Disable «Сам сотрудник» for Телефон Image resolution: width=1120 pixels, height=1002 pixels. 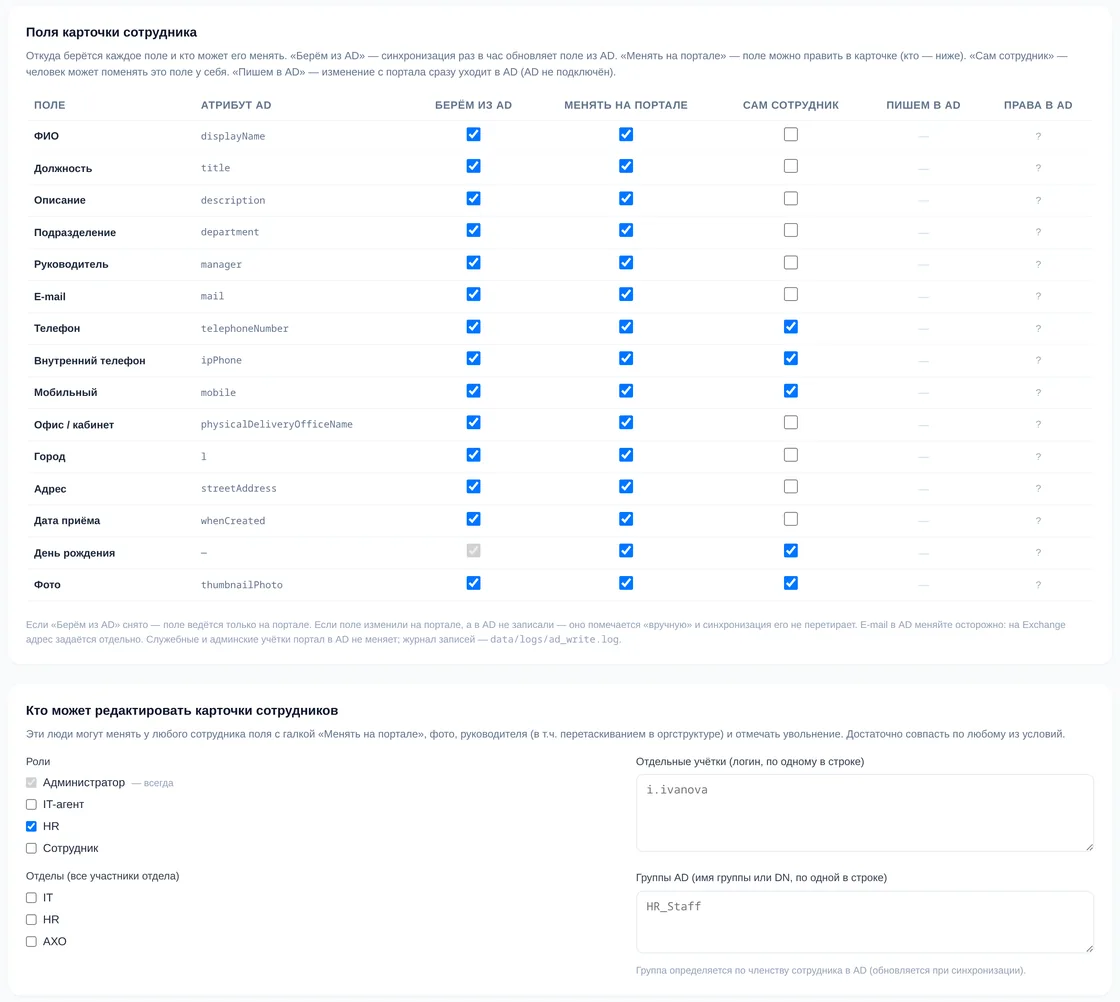click(791, 326)
